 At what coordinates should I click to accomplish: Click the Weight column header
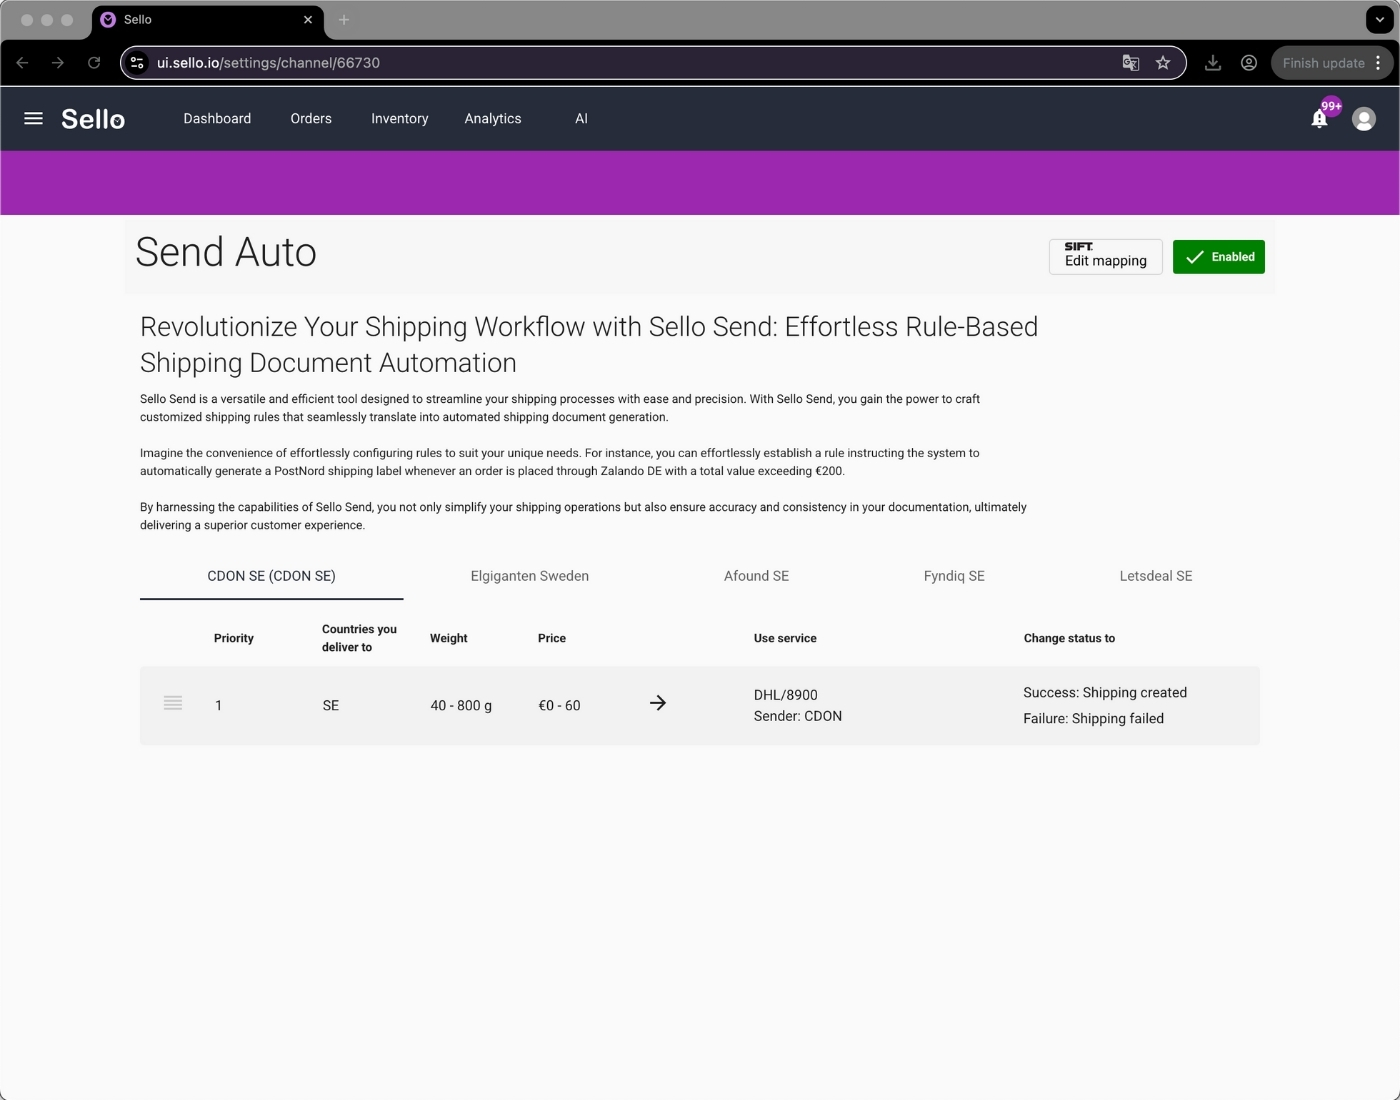[x=449, y=638]
